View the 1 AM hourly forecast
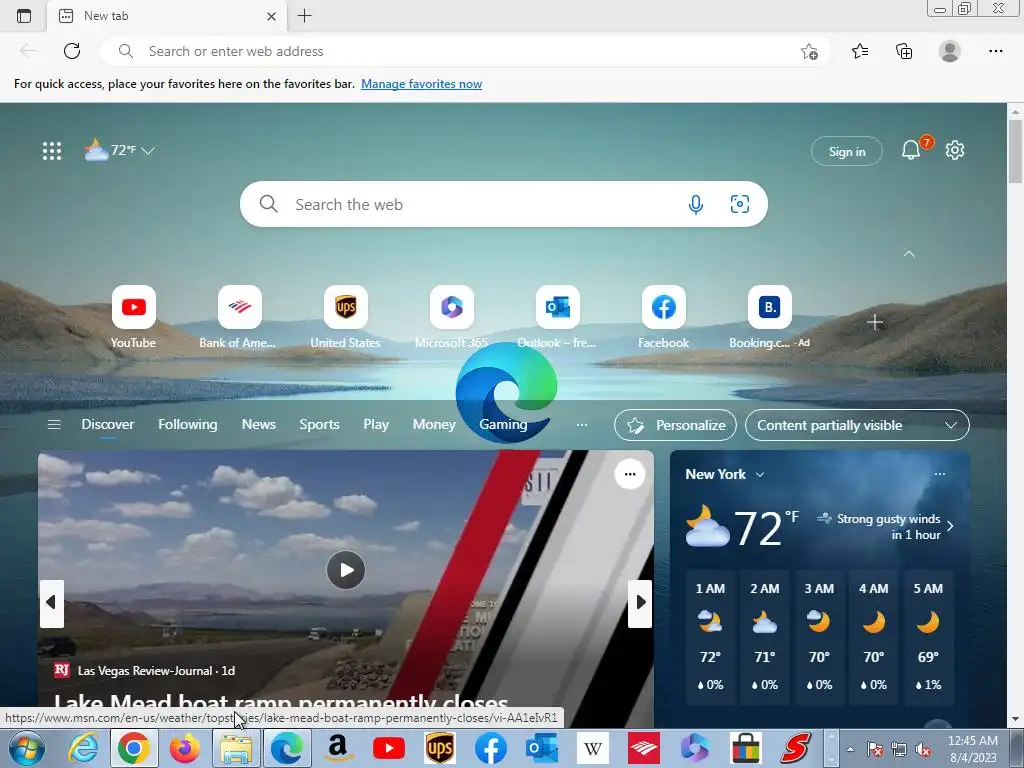Screen dimensions: 1024x768 tap(710, 637)
